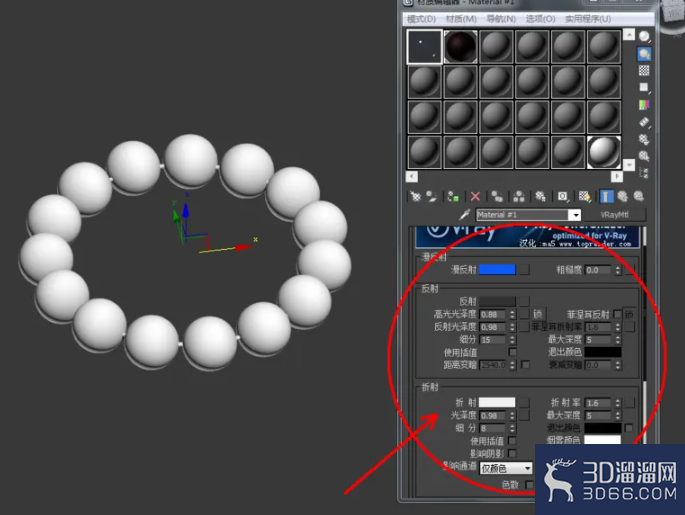Adjust the 折射 光泽度 spinner arrows
685x515 pixels.
pos(512,415)
